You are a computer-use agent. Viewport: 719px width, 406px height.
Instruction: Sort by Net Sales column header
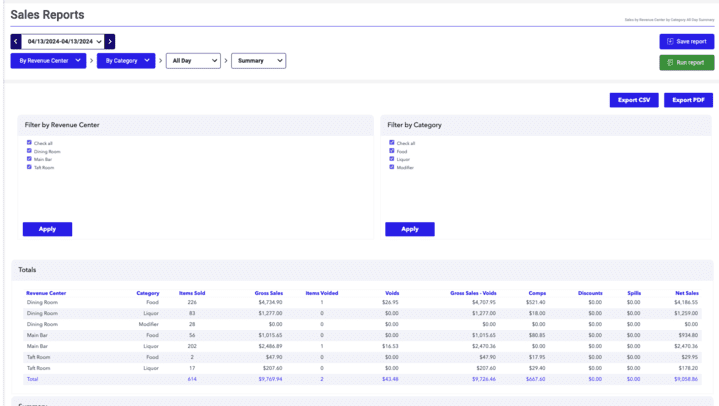point(687,293)
